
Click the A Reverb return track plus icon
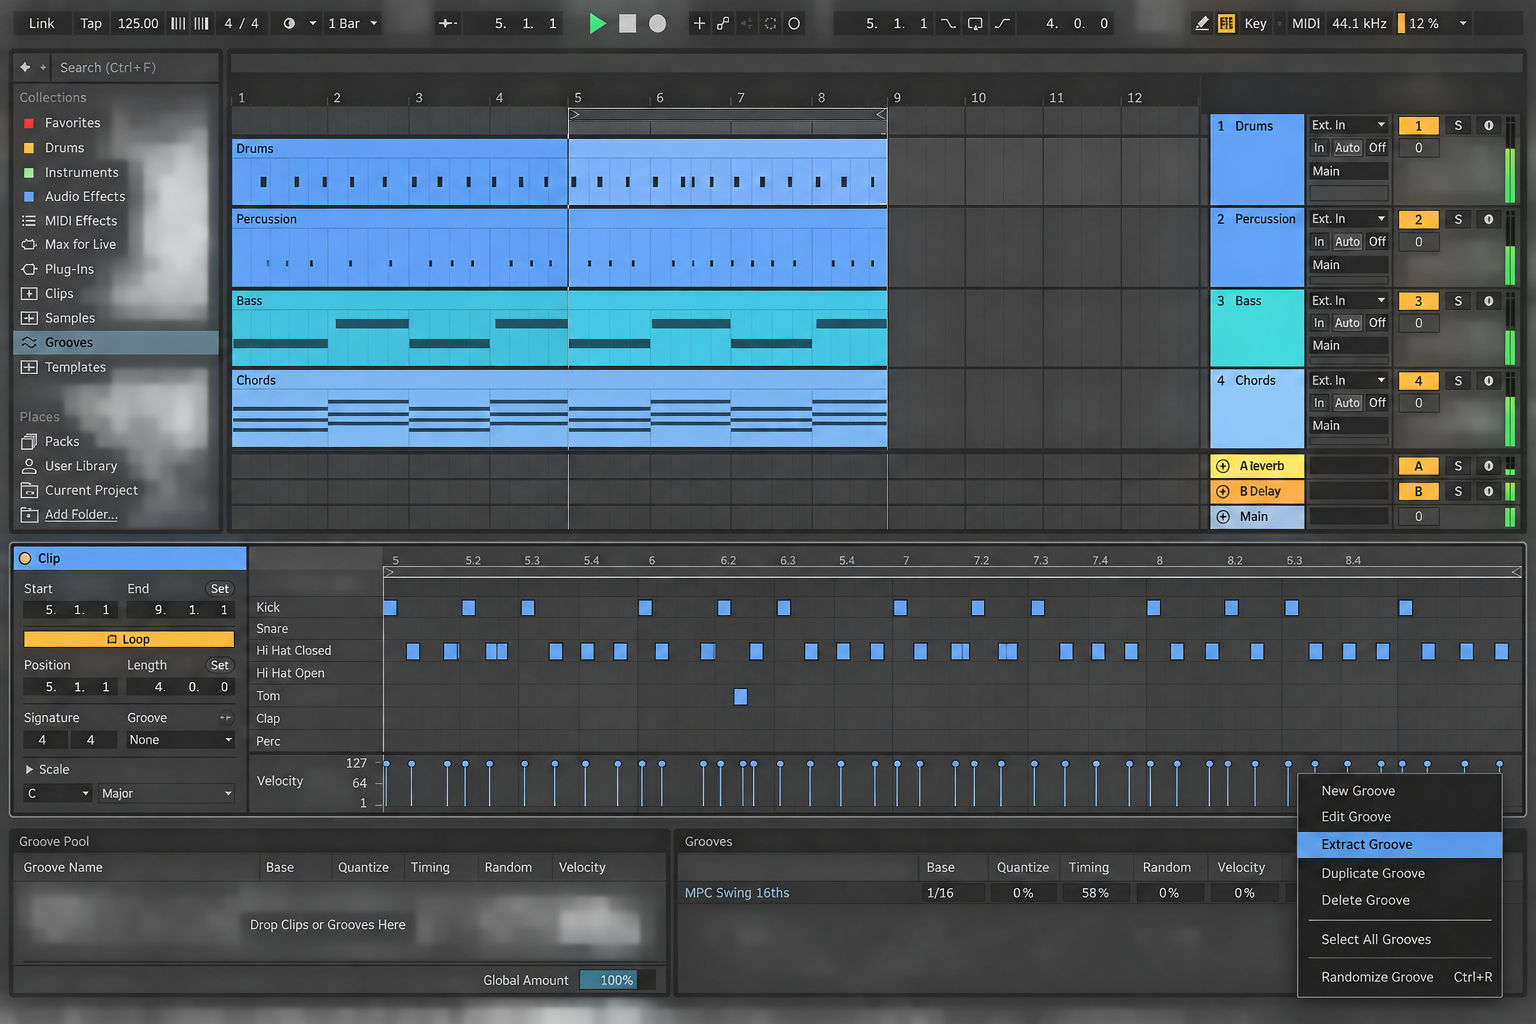1223,466
